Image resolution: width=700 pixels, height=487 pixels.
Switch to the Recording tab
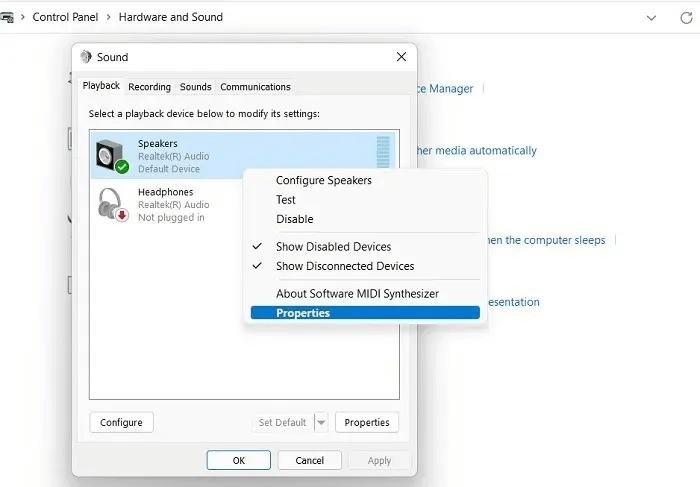click(149, 87)
